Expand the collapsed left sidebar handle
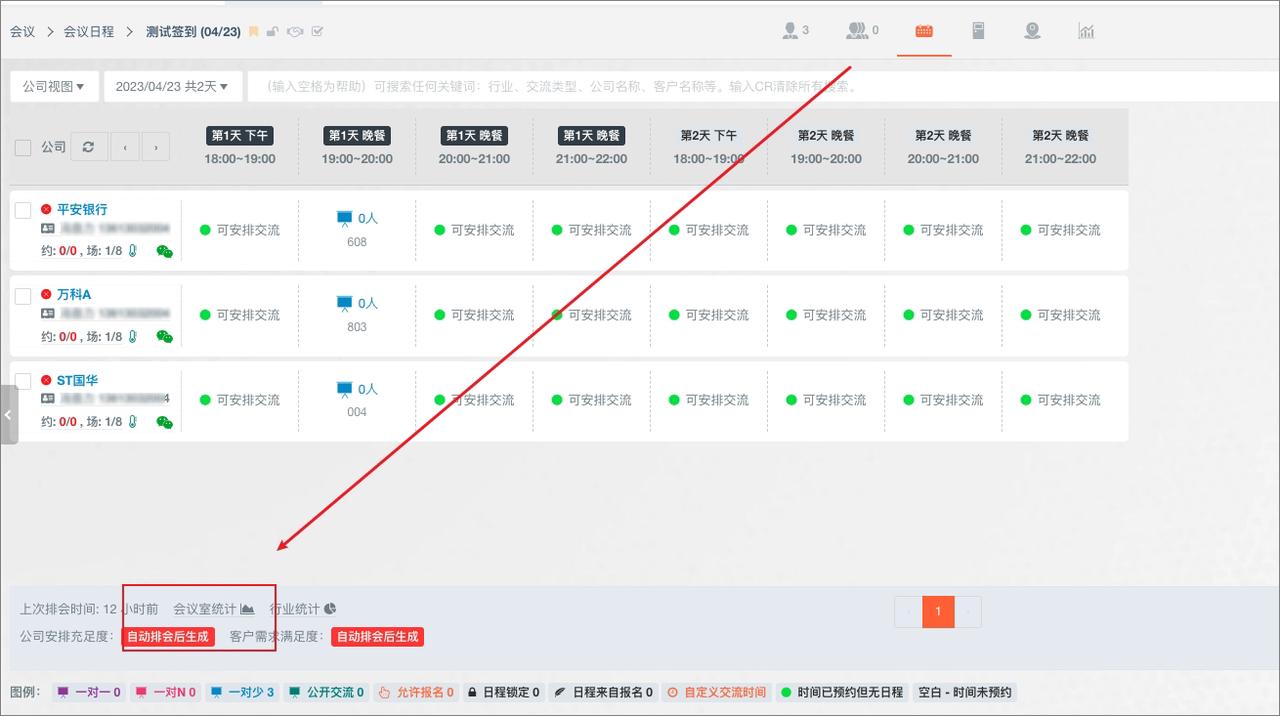This screenshot has height=716, width=1280. tap(8, 415)
